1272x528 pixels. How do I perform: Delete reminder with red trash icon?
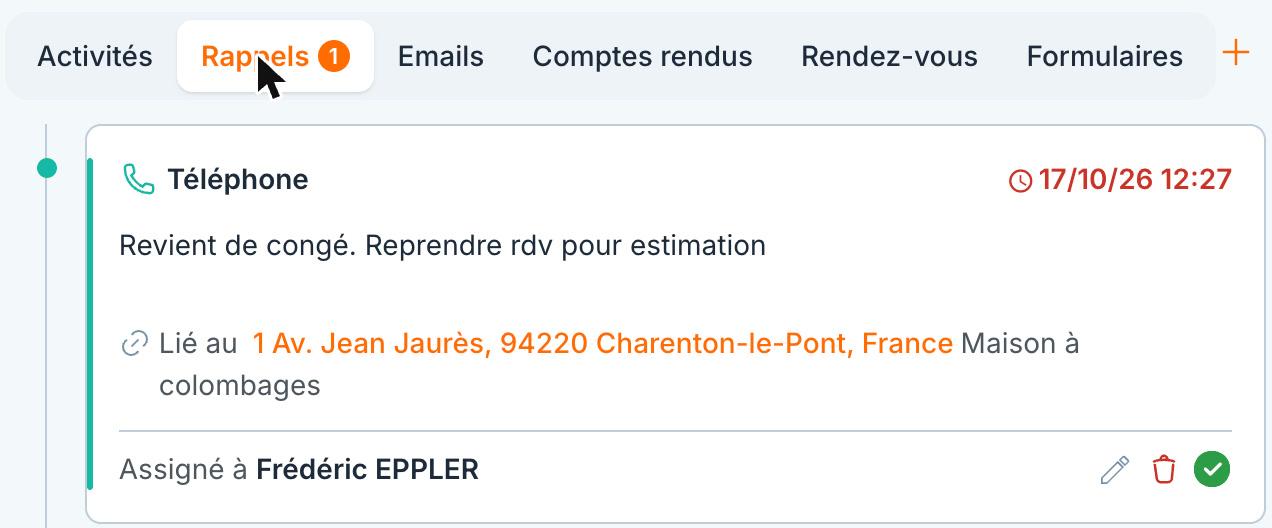pos(1164,469)
